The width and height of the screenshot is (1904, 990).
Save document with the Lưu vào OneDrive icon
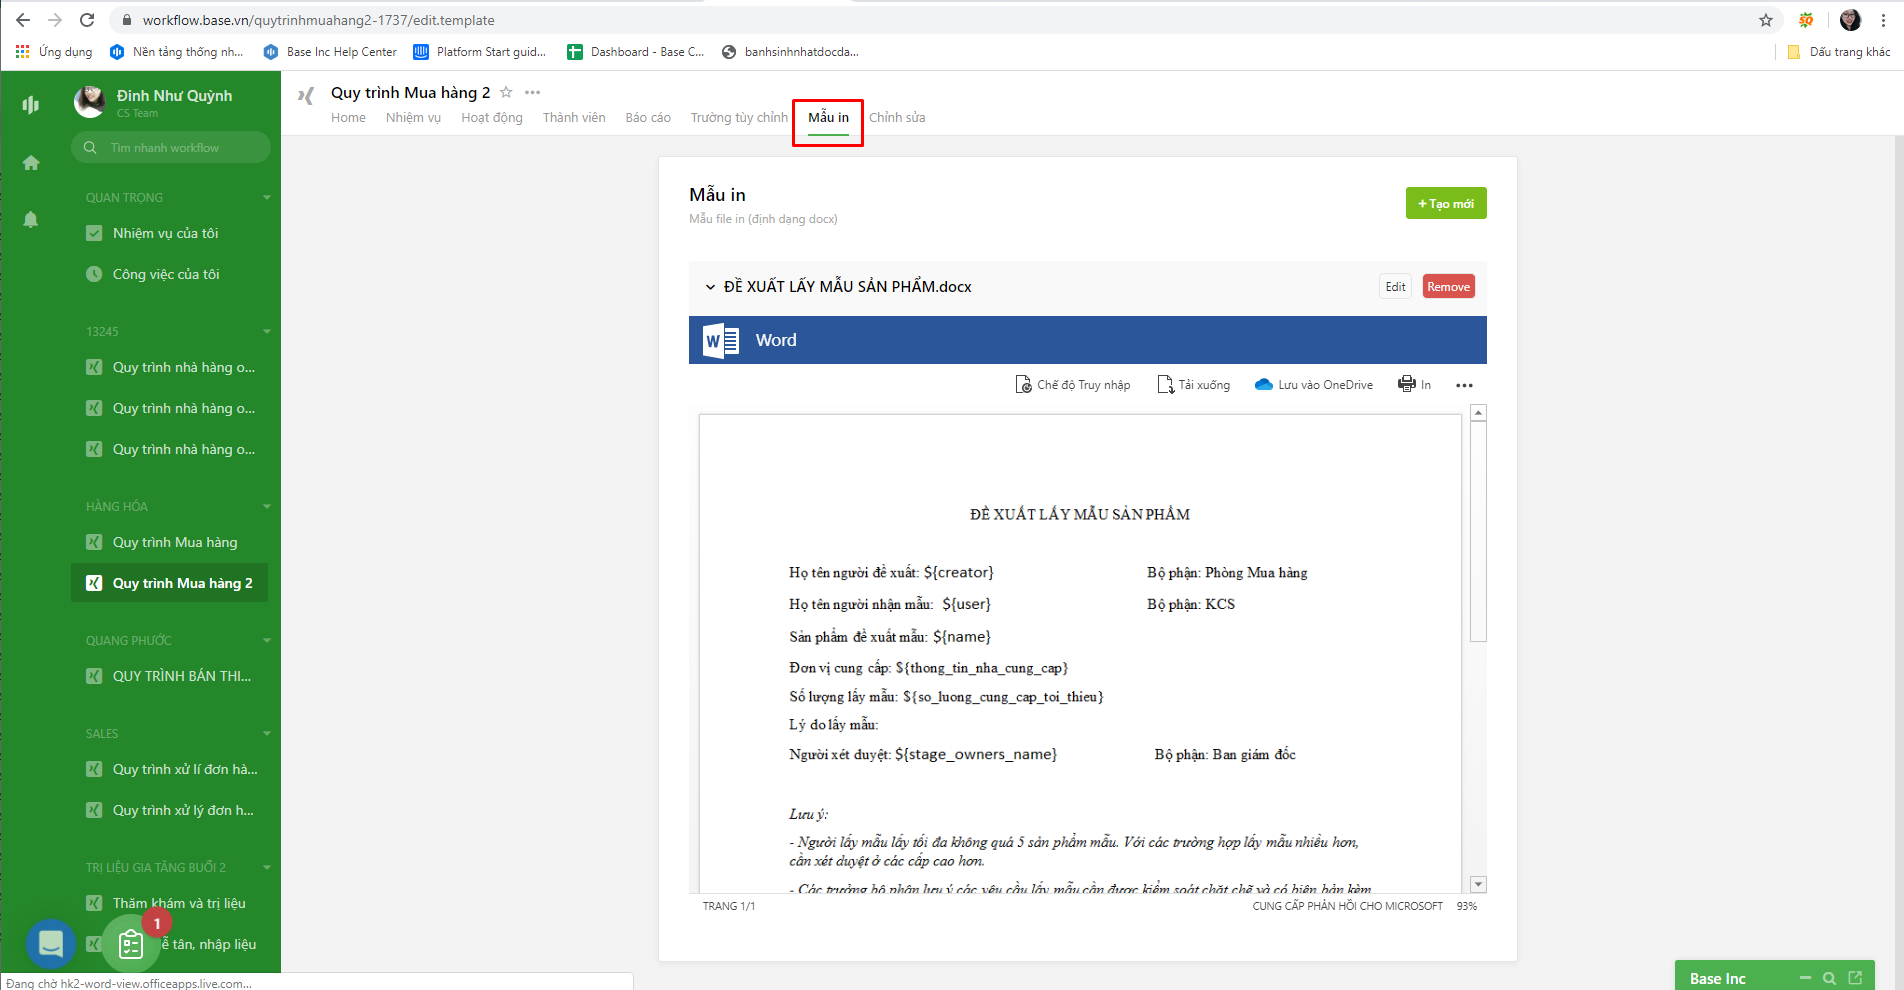[1313, 384]
